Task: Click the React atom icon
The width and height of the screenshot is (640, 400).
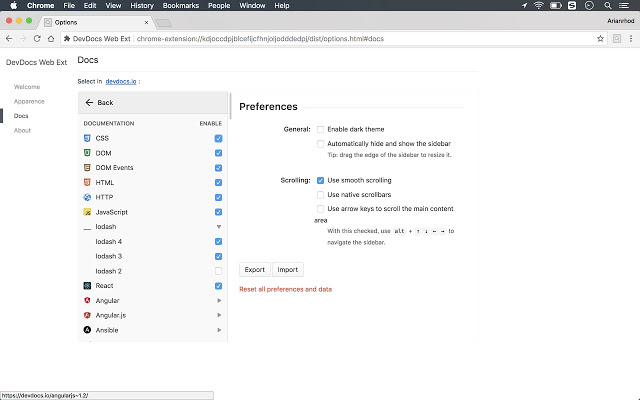Action: pyautogui.click(x=87, y=286)
